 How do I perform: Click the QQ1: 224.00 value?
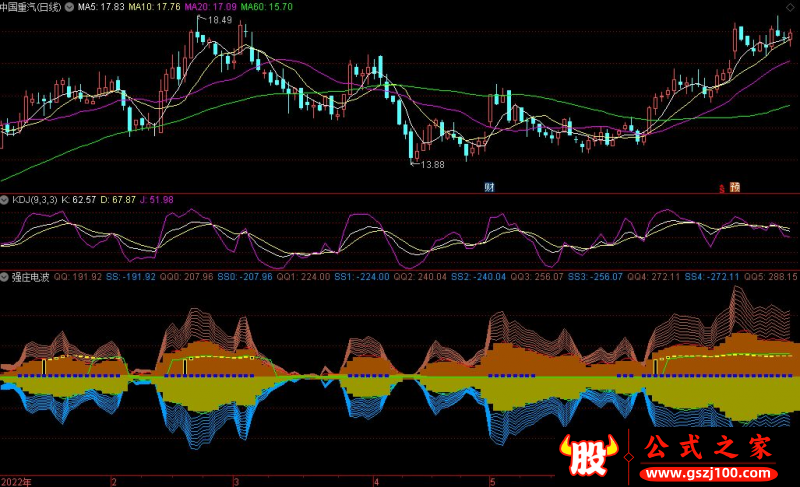(x=304, y=277)
